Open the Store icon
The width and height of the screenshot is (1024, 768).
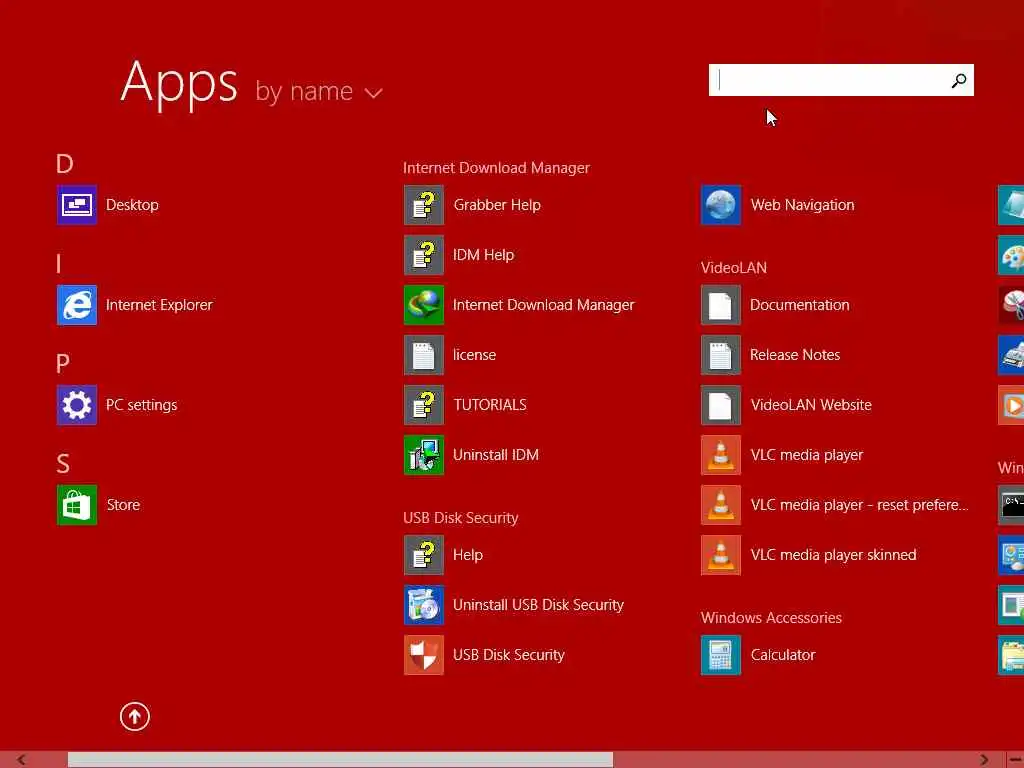point(77,505)
